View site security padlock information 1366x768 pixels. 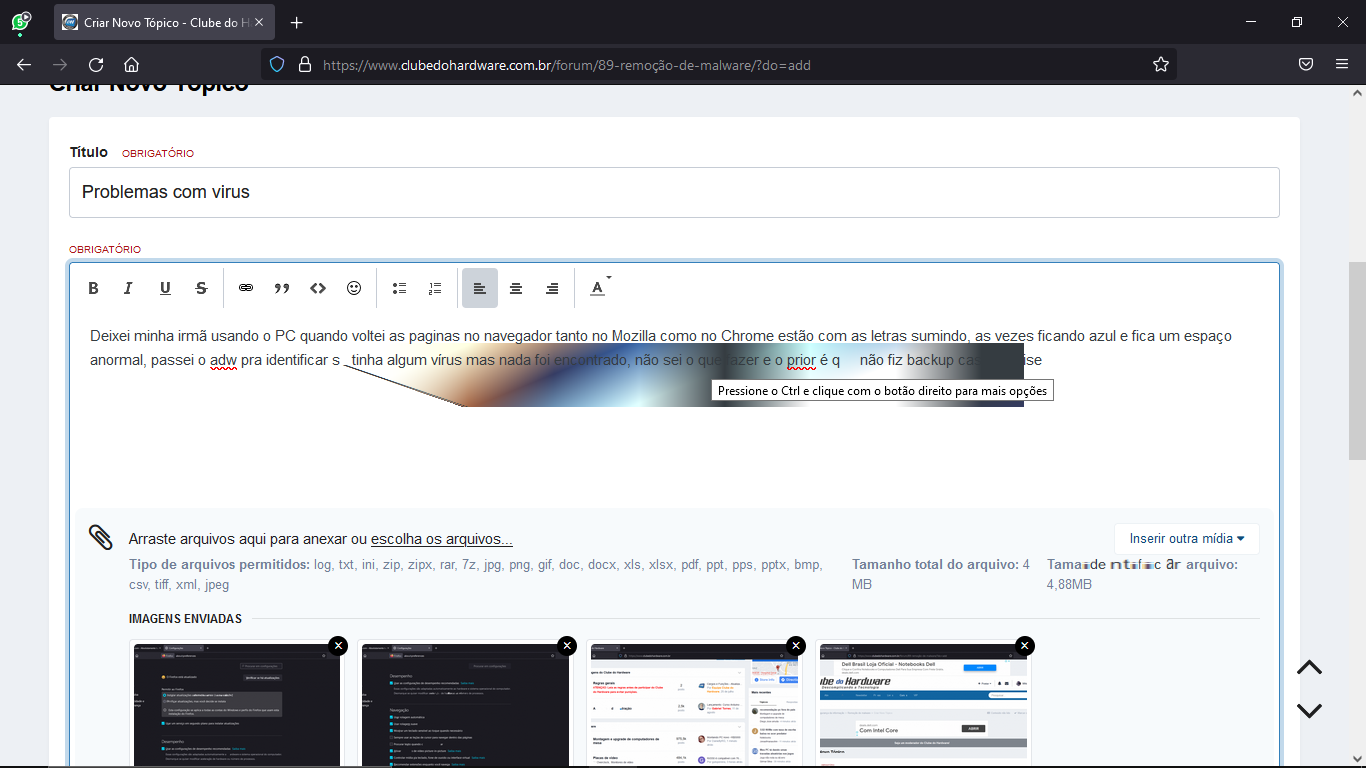[x=305, y=64]
